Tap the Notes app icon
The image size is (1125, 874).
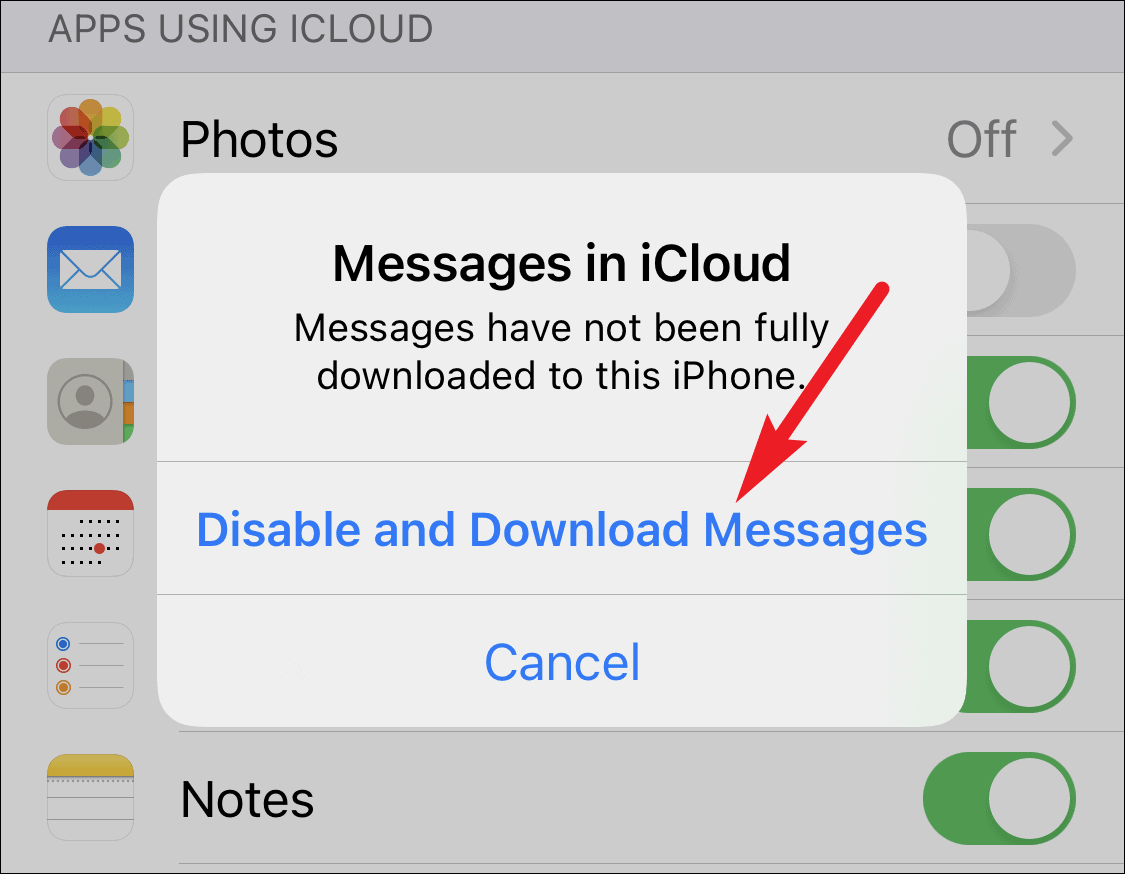(x=90, y=797)
